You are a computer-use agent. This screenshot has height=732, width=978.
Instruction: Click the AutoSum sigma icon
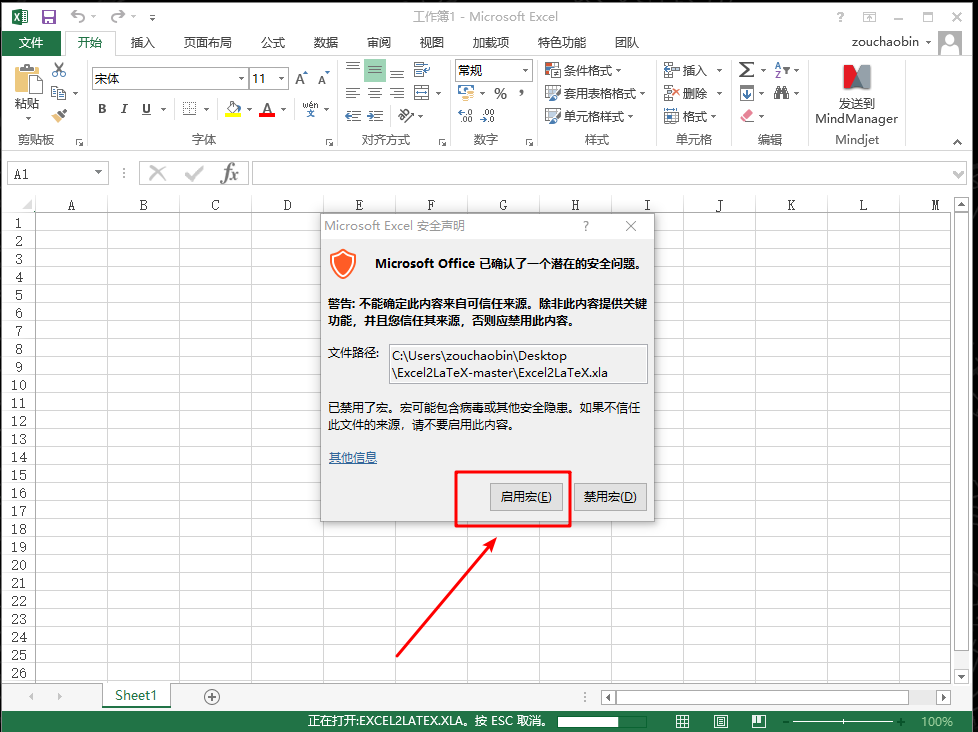coord(747,70)
